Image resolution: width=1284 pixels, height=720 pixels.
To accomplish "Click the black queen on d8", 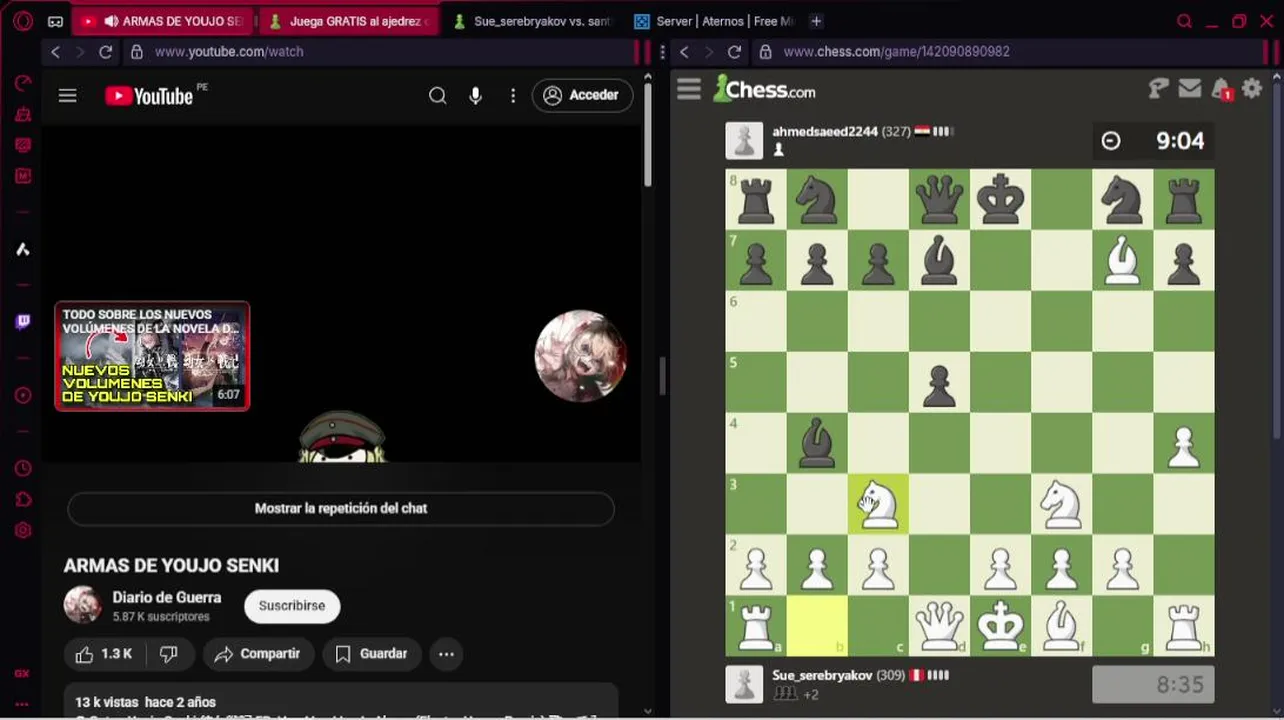I will click(x=939, y=199).
